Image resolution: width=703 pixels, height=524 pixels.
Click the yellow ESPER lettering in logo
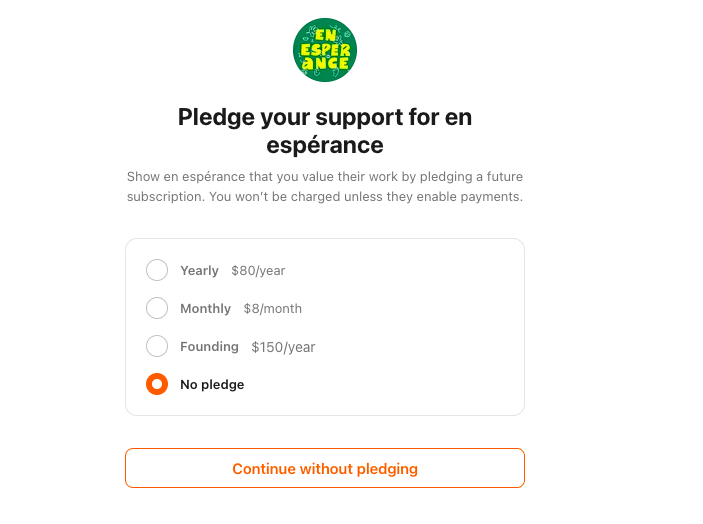325,50
